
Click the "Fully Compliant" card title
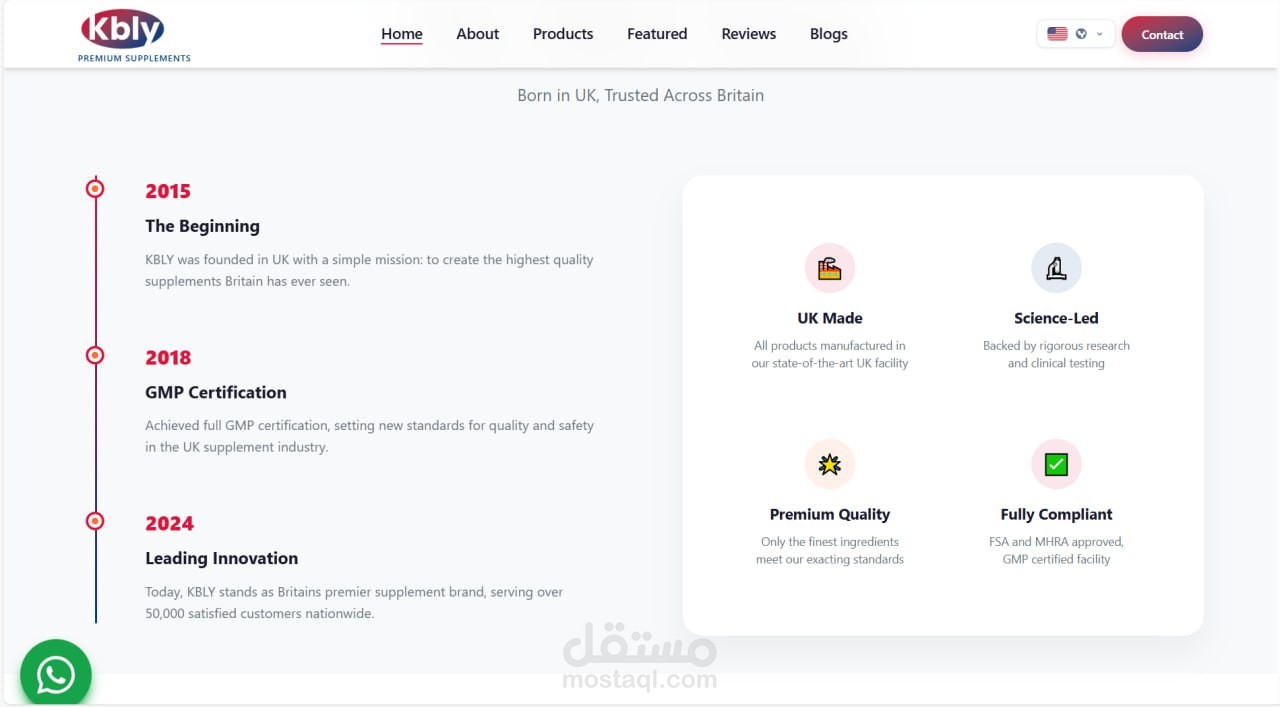(x=1056, y=514)
